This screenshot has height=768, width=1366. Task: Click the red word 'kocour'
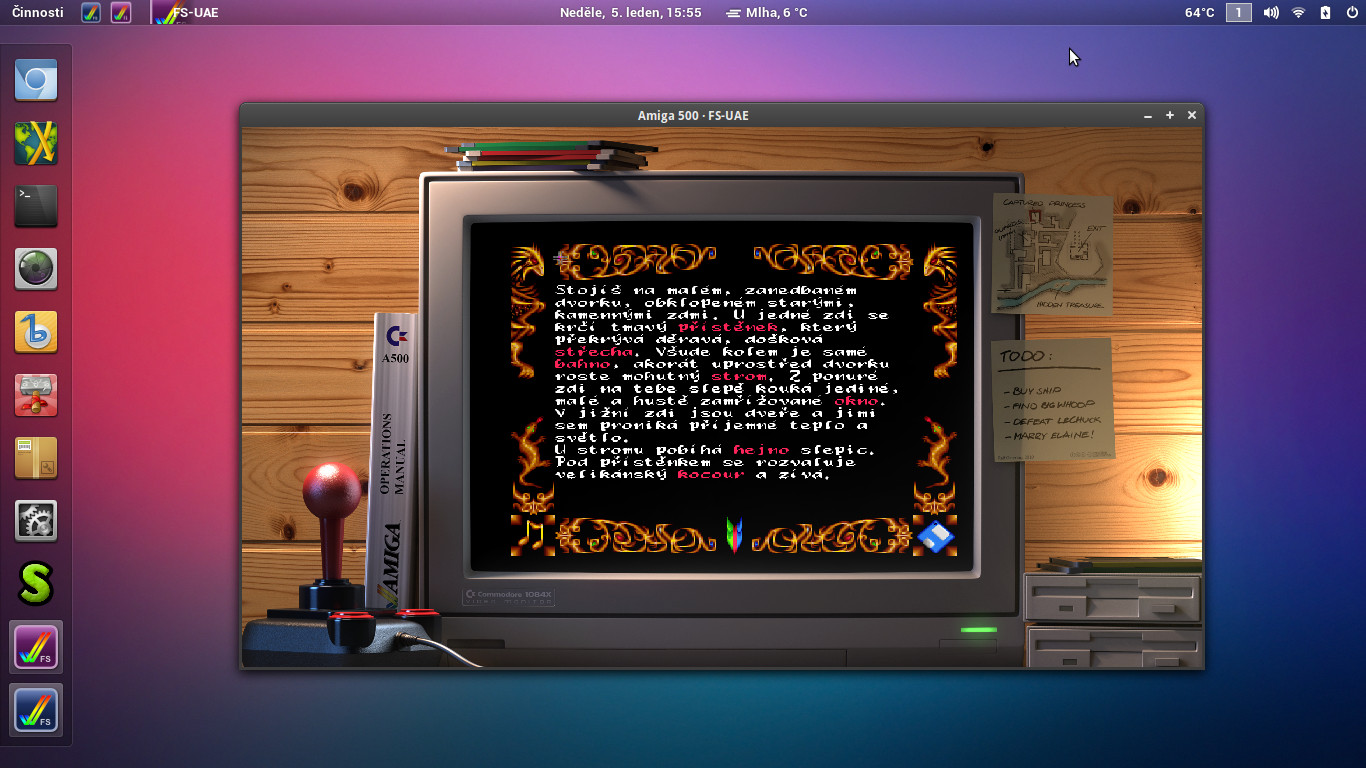[711, 475]
